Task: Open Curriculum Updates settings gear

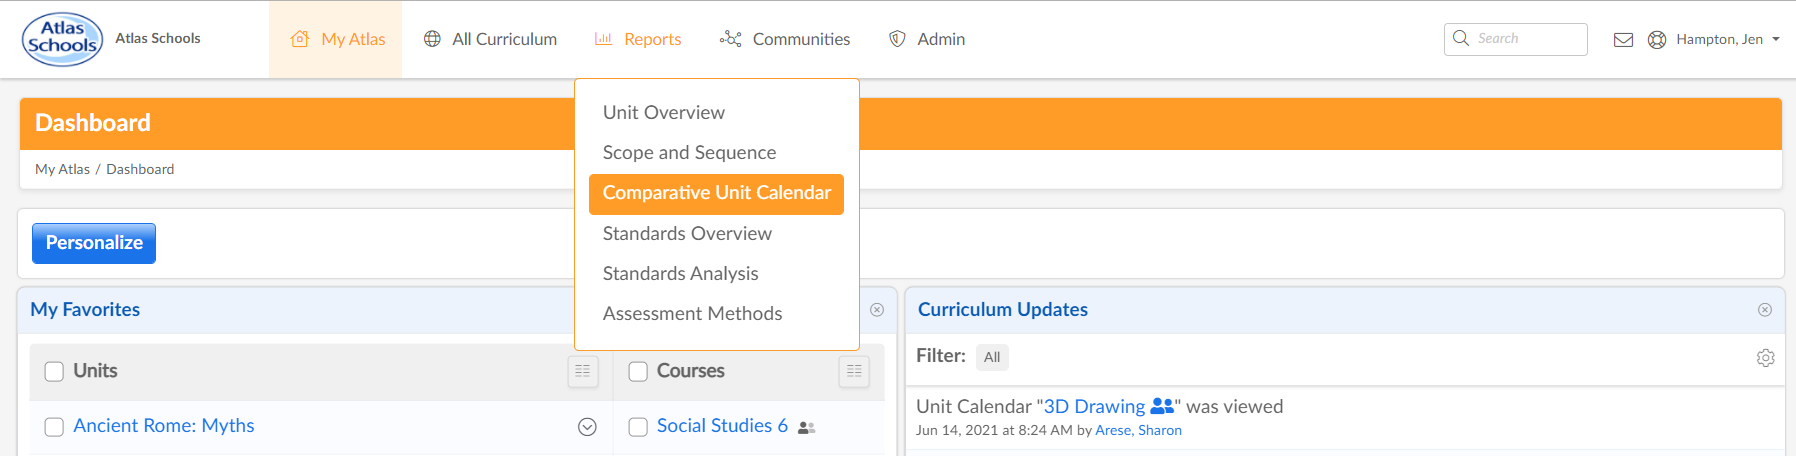Action: click(1765, 357)
